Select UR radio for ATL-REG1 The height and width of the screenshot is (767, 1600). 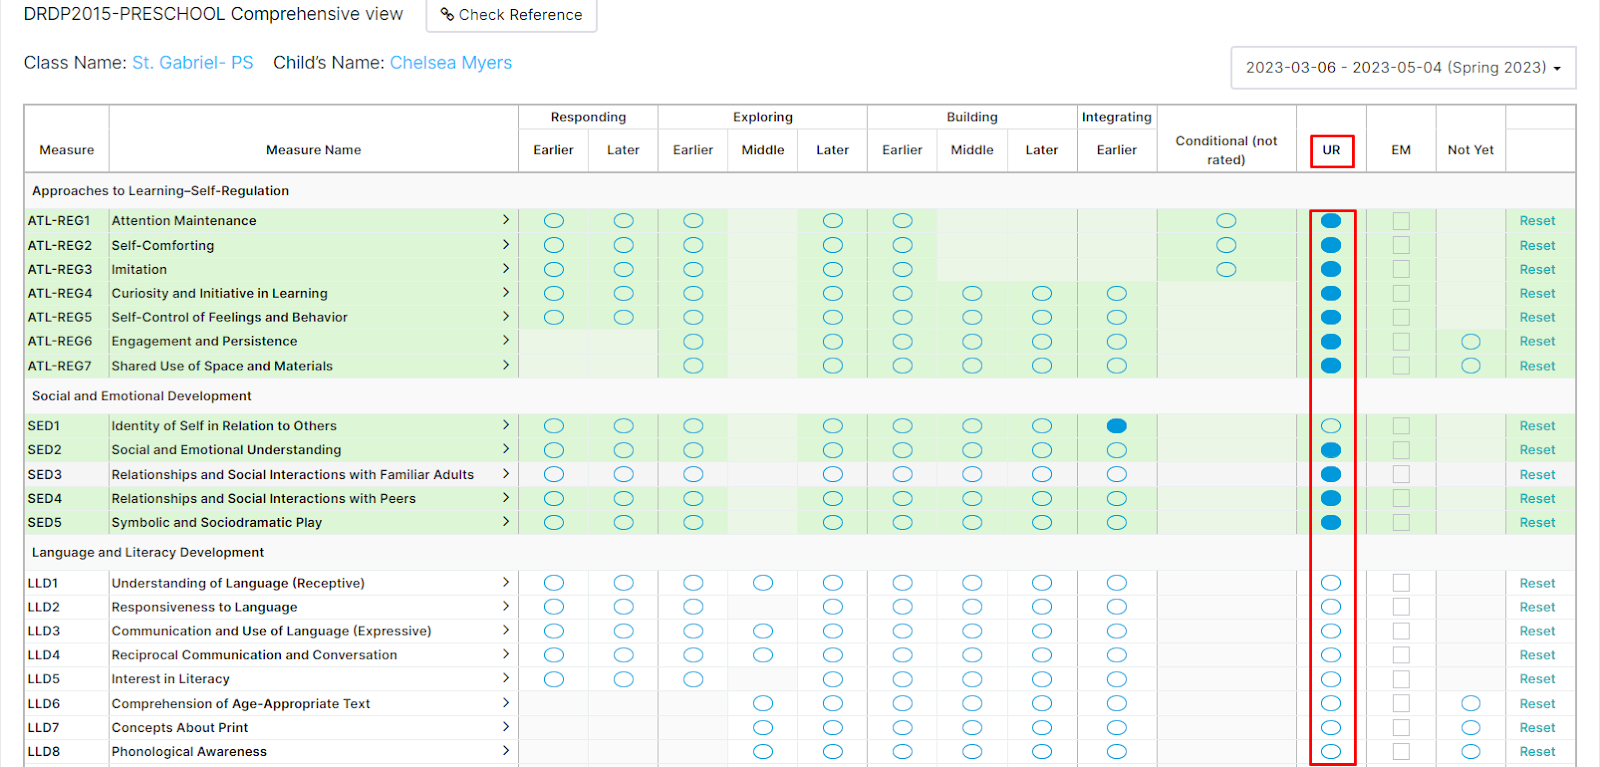point(1331,220)
